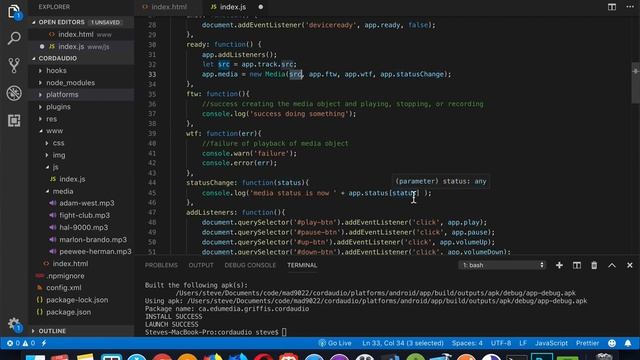
Task: Click Prettier in the status bar
Action: click(587, 343)
